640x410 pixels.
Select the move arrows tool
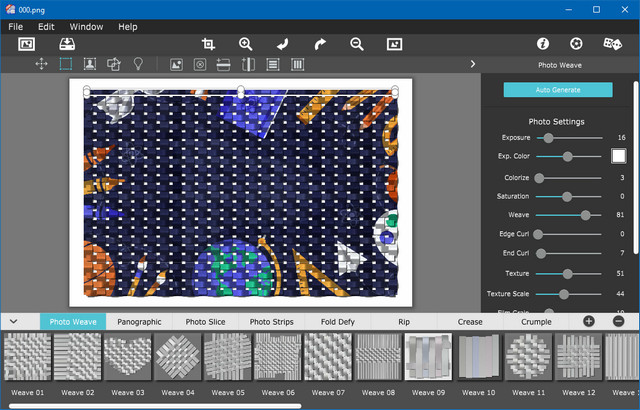click(42, 64)
